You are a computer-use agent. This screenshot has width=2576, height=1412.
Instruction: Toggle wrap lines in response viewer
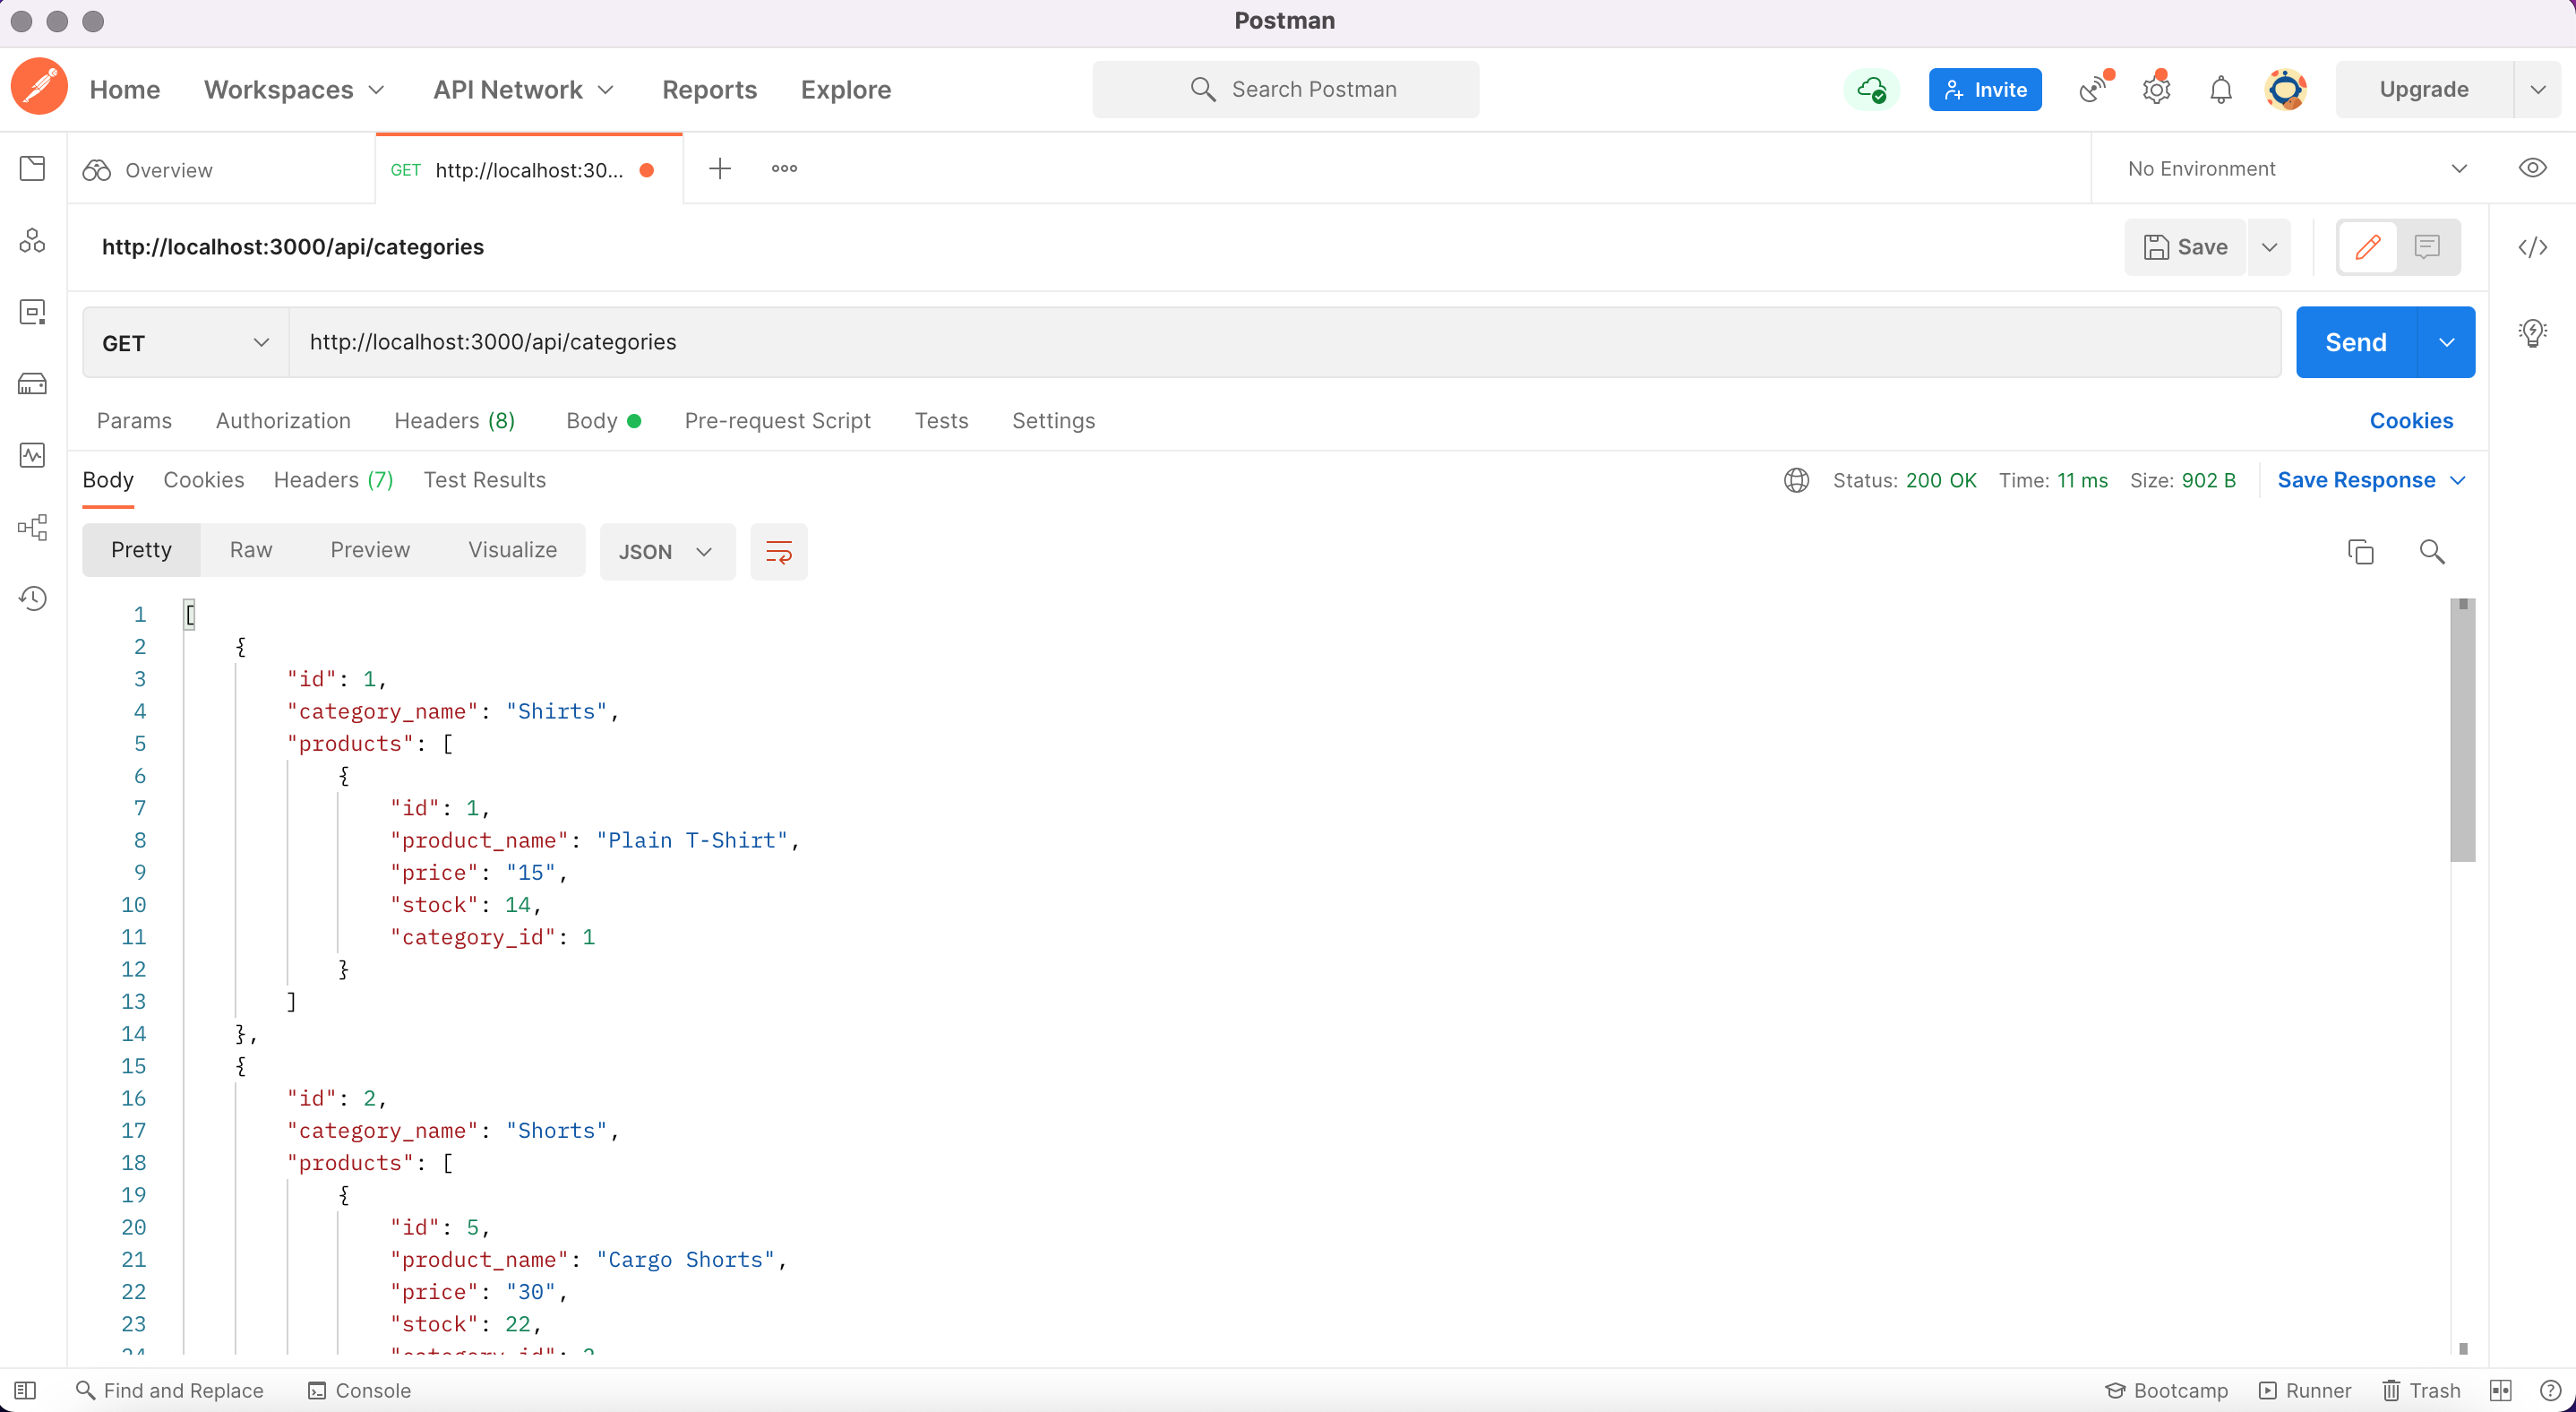779,551
